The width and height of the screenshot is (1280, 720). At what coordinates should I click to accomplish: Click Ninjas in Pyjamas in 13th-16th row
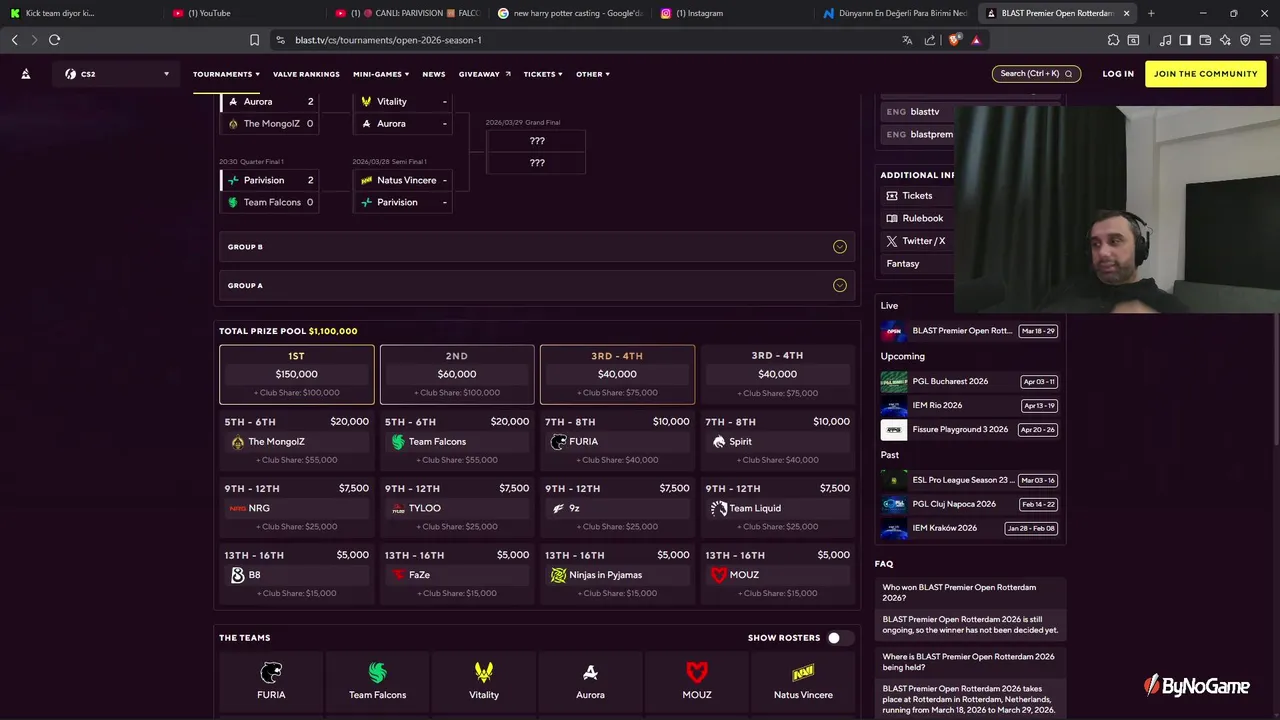point(617,575)
